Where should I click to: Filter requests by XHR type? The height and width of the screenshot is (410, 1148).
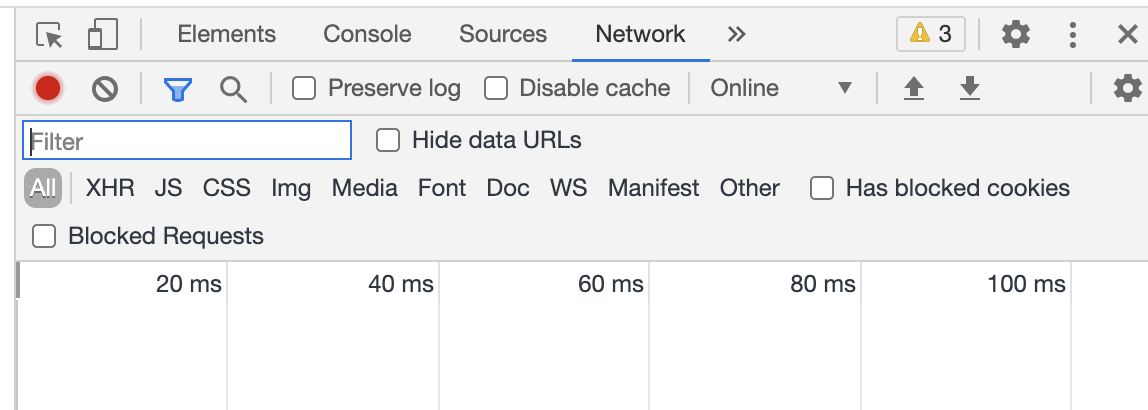click(x=110, y=188)
